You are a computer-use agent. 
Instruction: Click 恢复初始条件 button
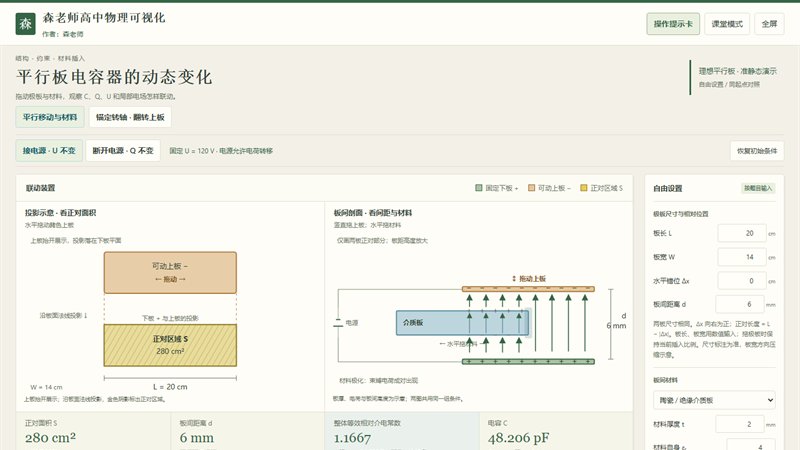[757, 151]
